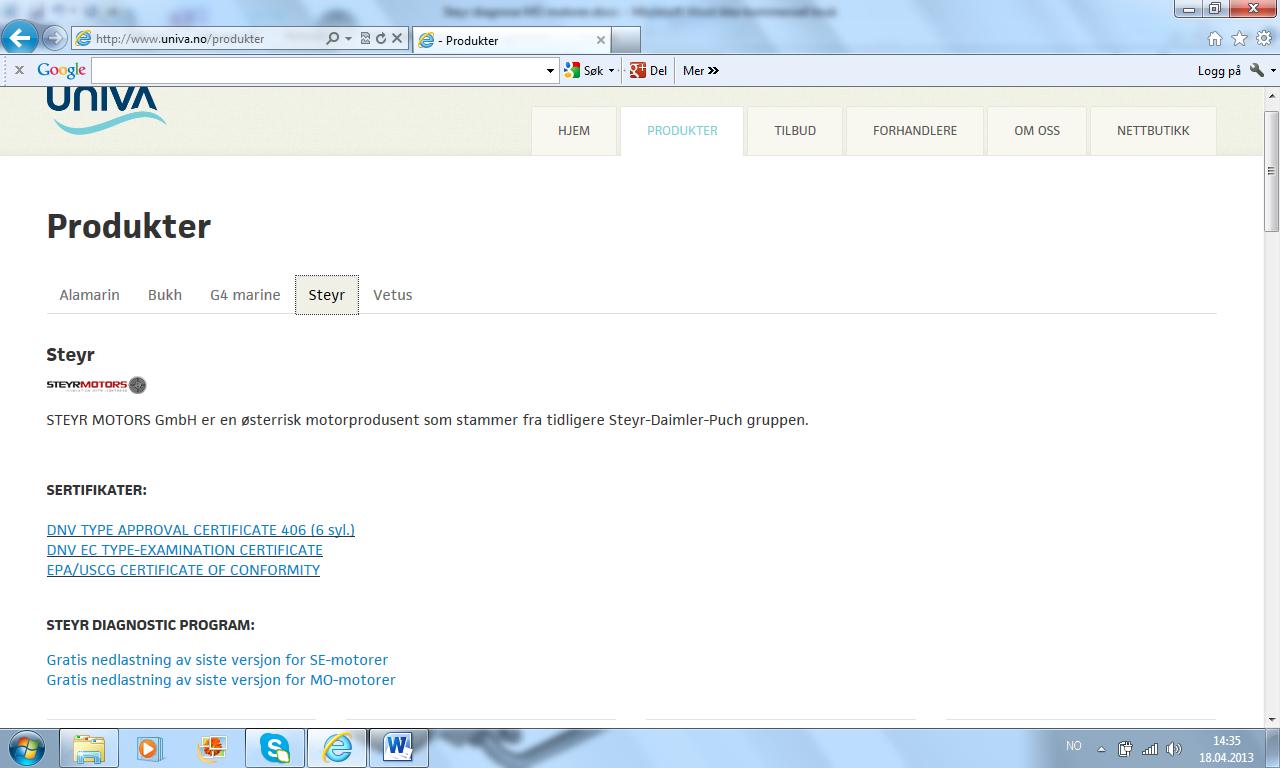Open DNV Type Approval Certificate 406 link
1280x768 pixels.
[x=201, y=530]
